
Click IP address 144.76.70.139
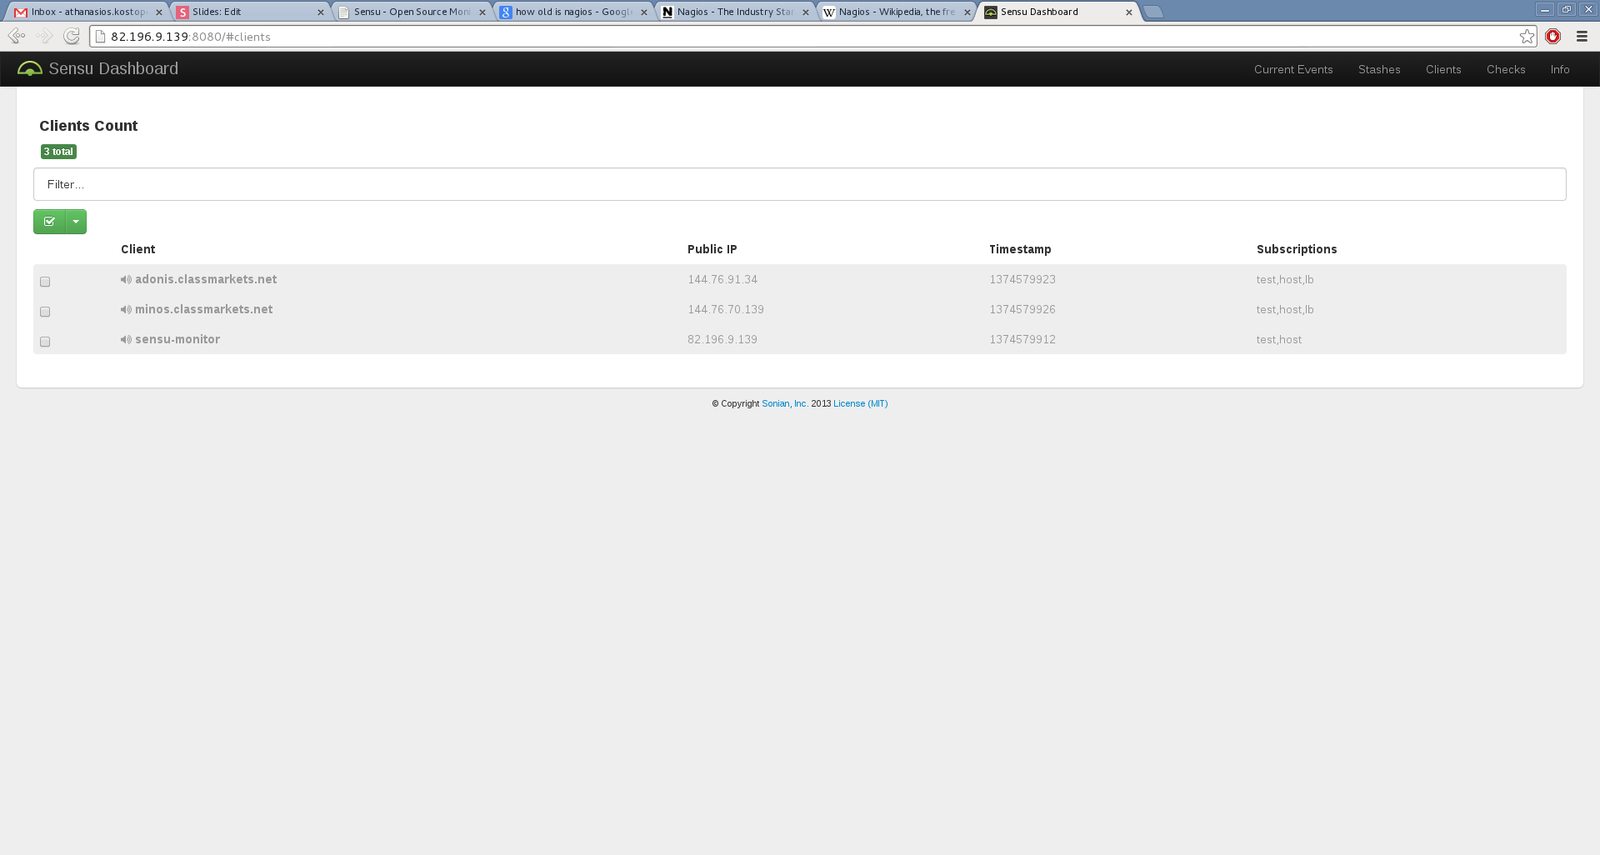pos(725,310)
